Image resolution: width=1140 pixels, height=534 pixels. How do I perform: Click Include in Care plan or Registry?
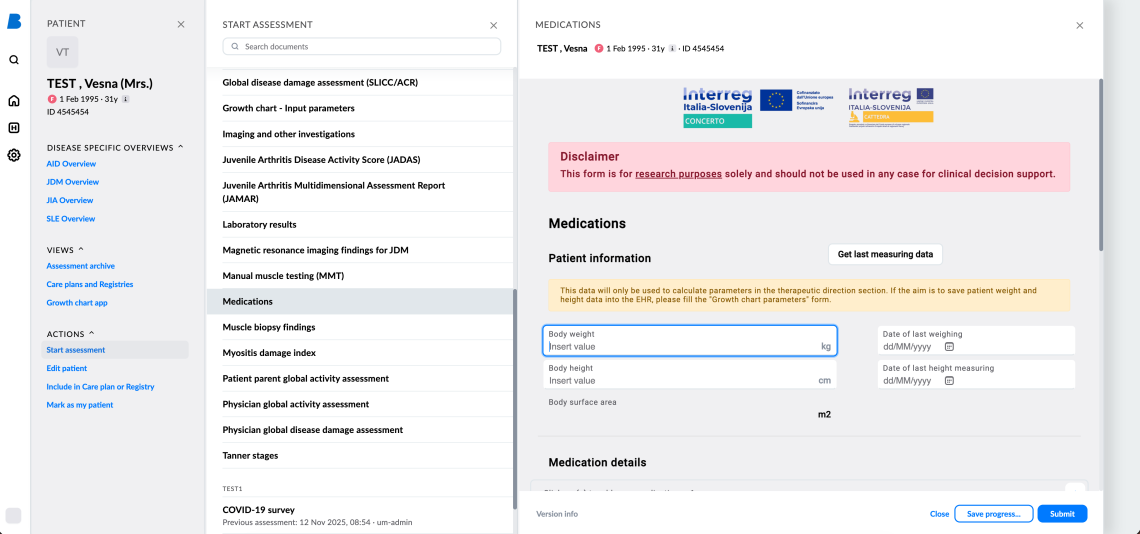100,387
